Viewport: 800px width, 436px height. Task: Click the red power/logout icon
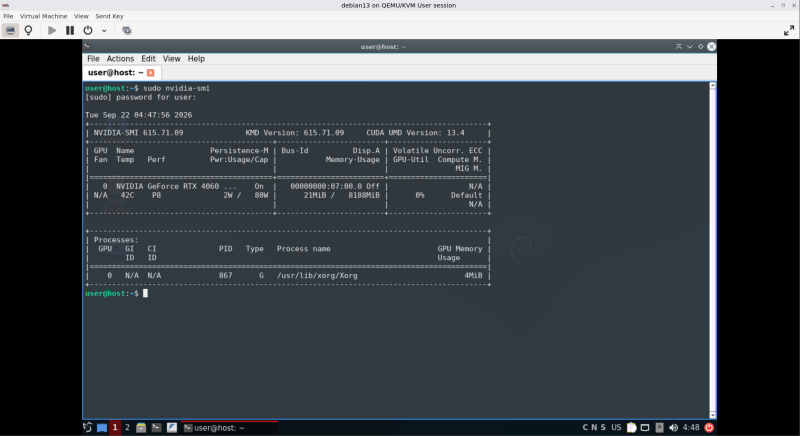[x=709, y=427]
